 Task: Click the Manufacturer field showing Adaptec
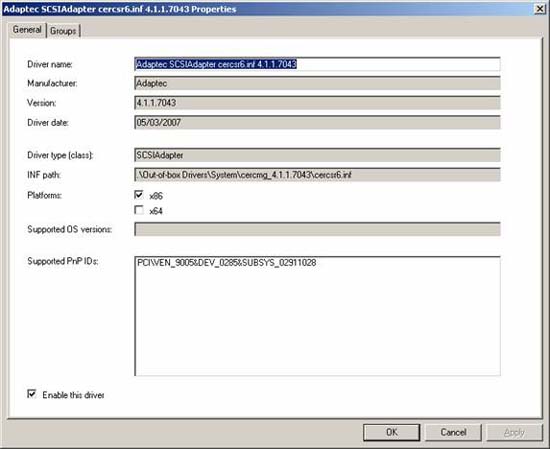pos(317,83)
